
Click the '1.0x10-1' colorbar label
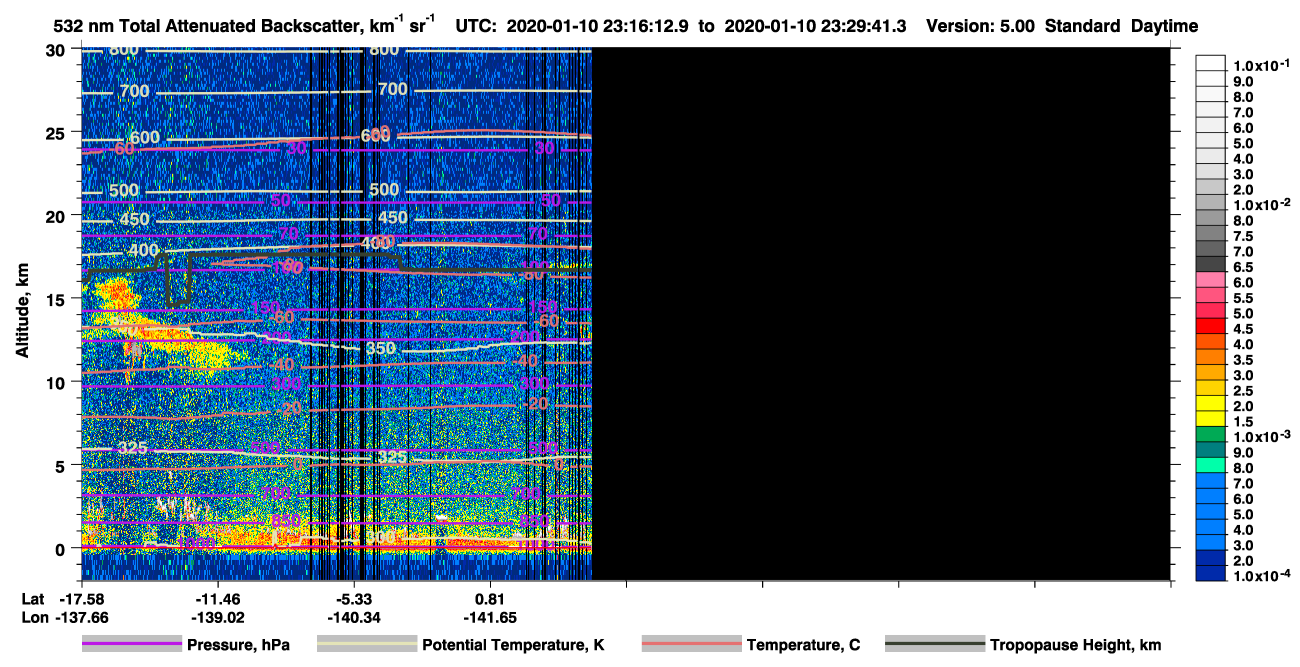click(x=1262, y=65)
